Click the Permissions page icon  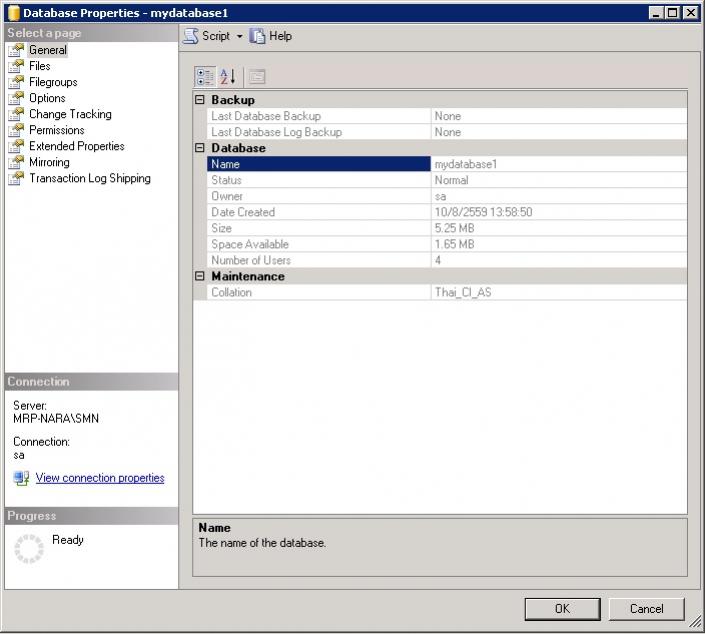(16, 130)
